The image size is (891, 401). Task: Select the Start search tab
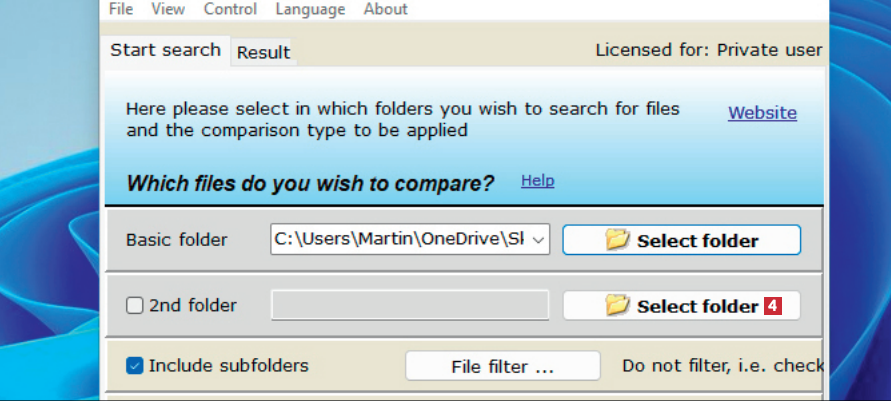pos(165,50)
